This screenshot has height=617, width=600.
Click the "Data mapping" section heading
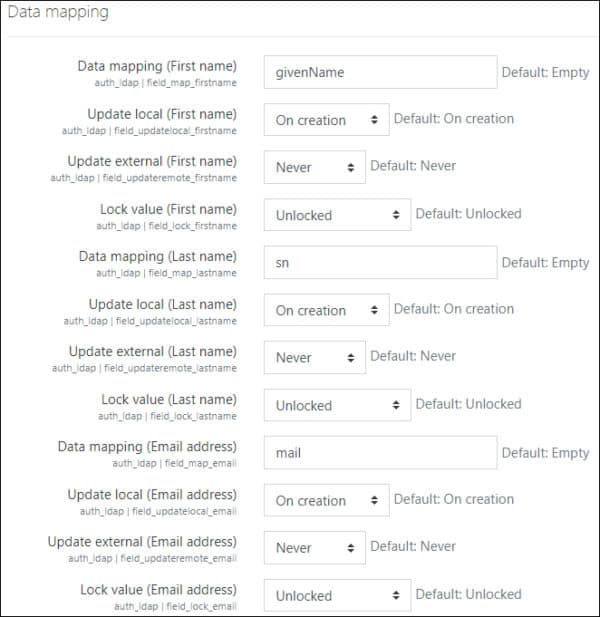pos(58,13)
